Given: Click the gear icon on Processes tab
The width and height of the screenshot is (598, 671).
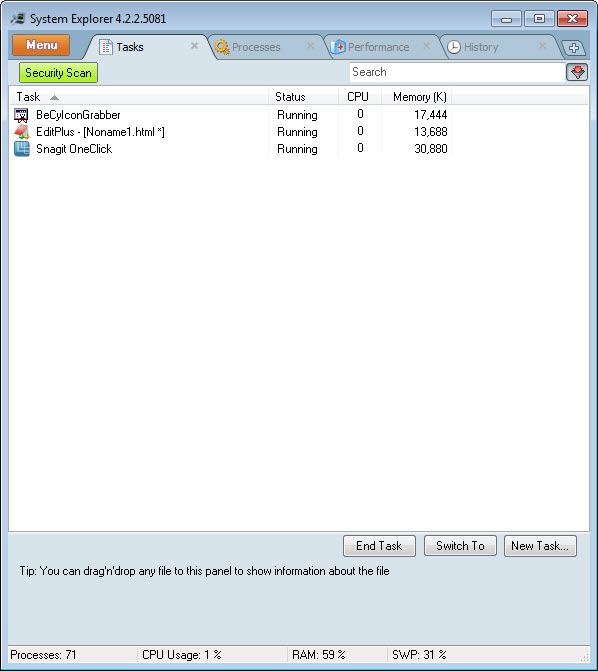Looking at the screenshot, I should point(222,47).
